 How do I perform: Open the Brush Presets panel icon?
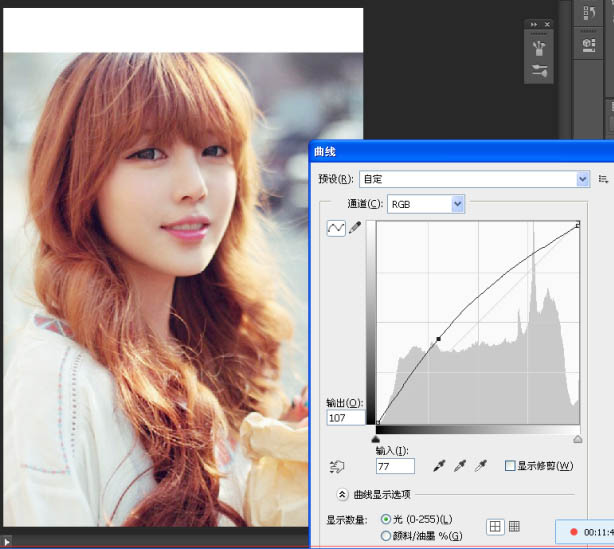[x=540, y=71]
